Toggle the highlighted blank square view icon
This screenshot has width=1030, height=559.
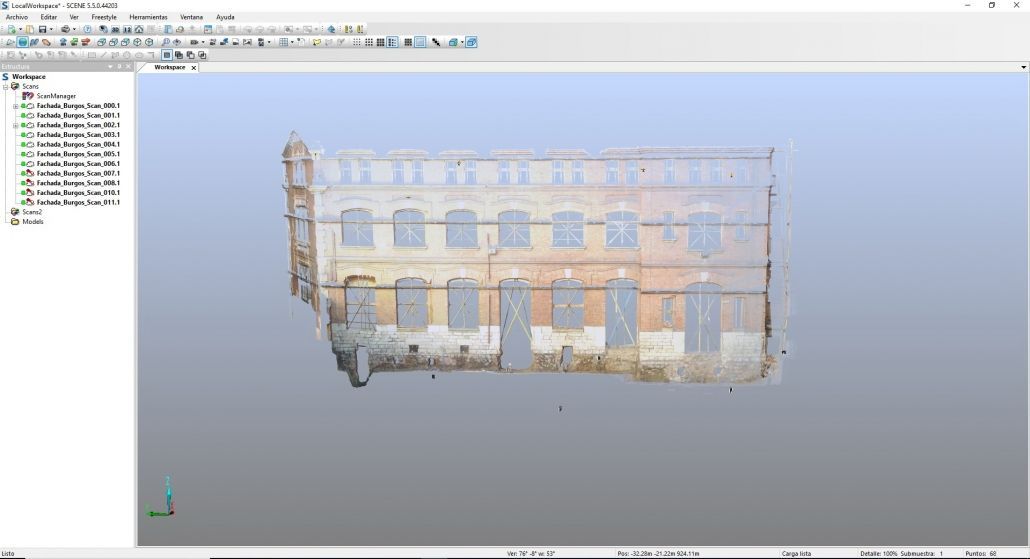tap(420, 42)
